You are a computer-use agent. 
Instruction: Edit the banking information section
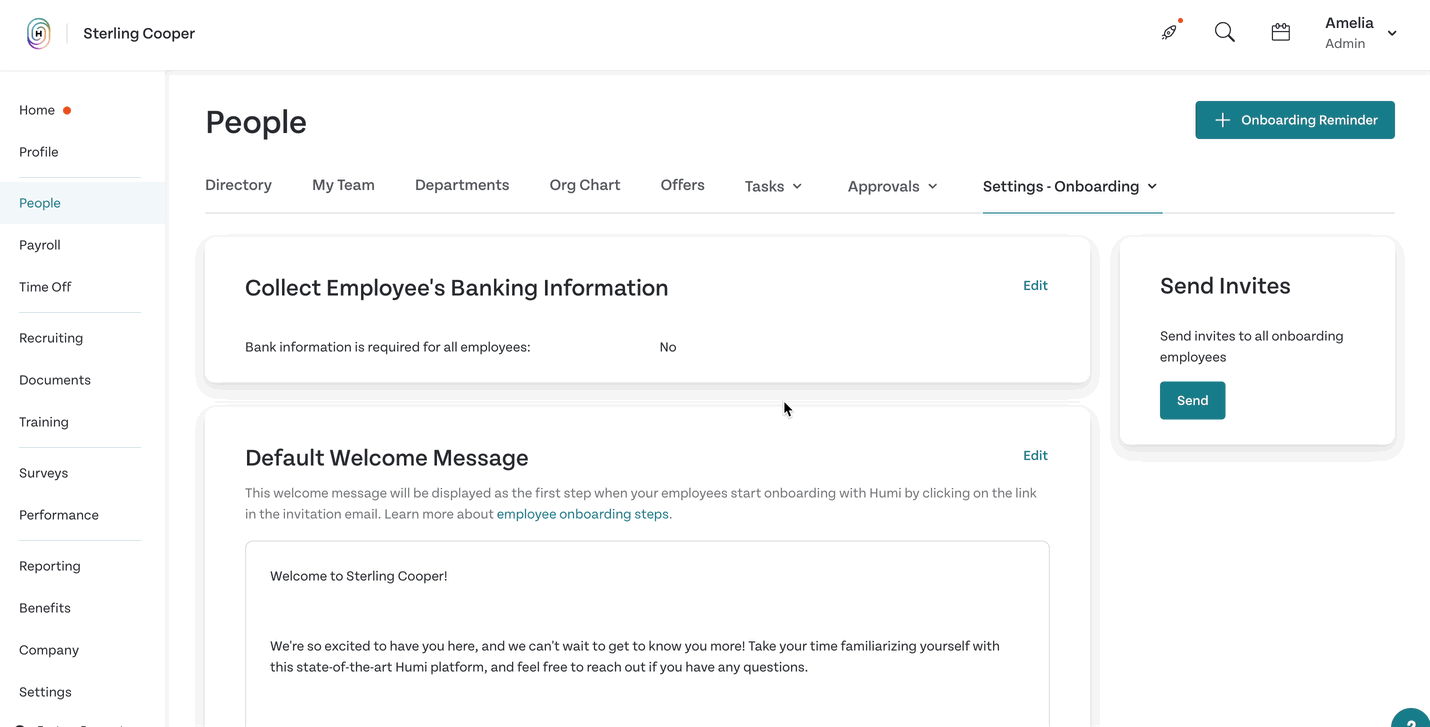[x=1035, y=285]
